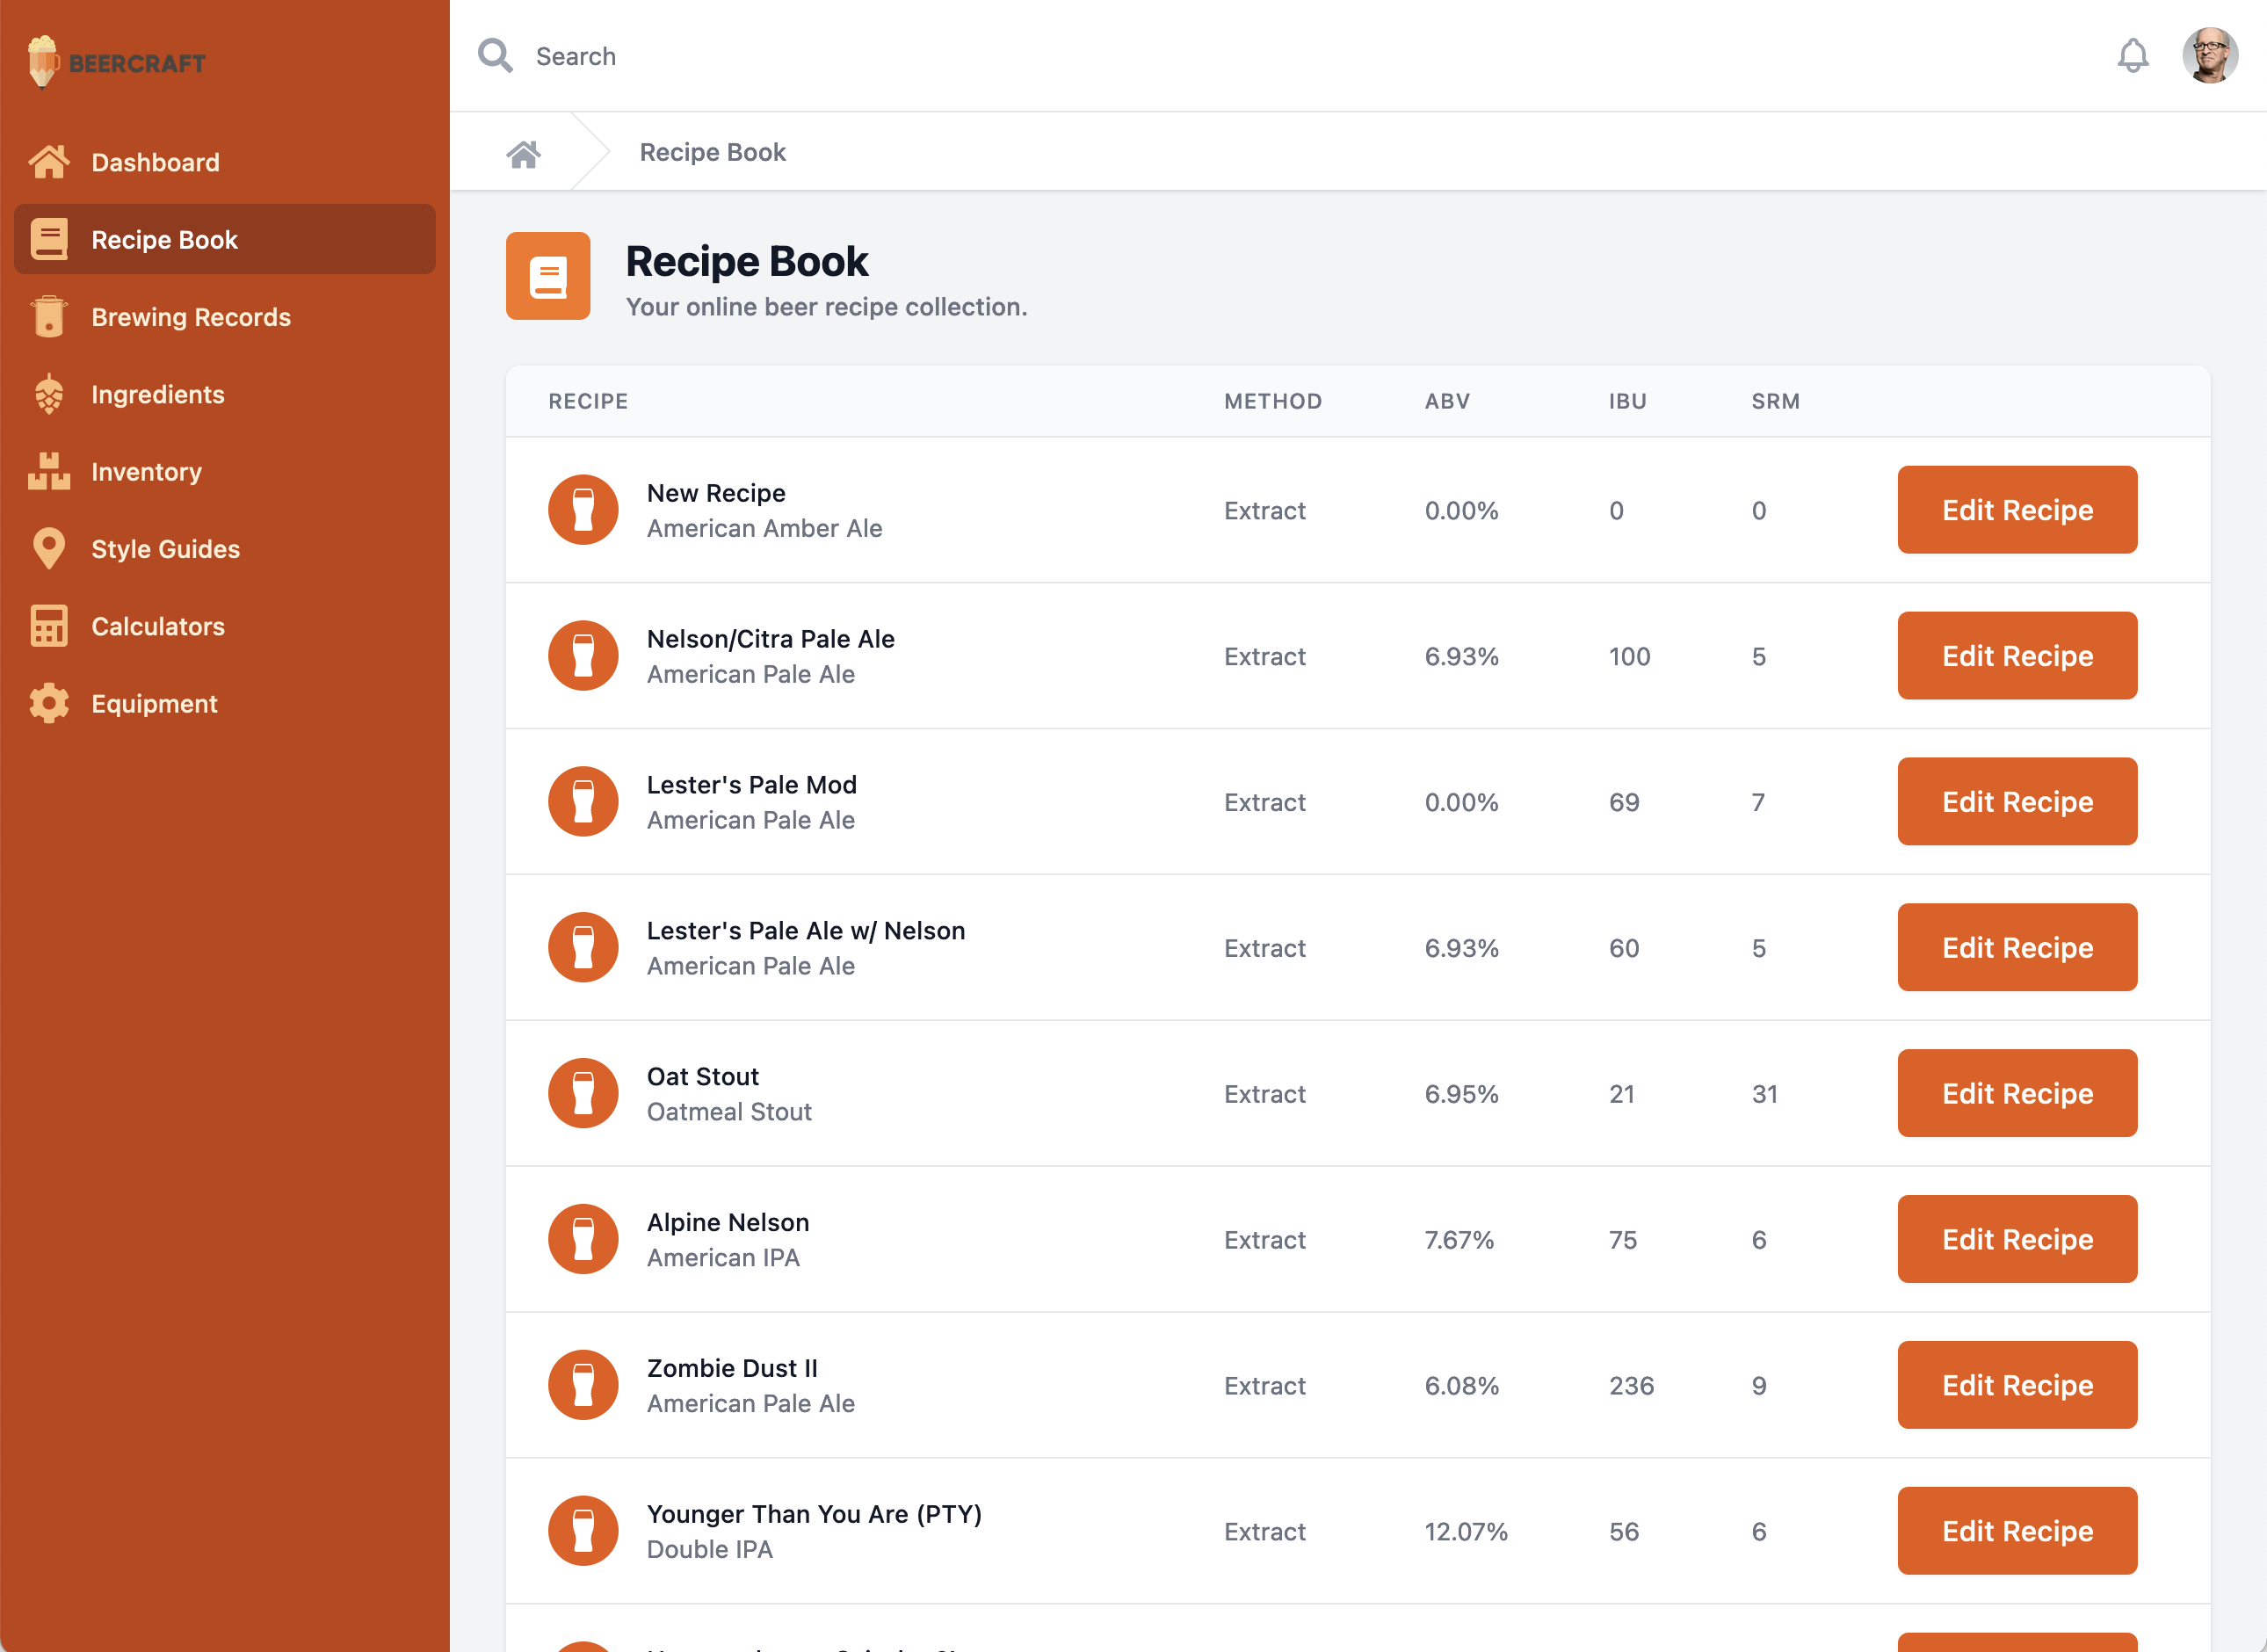
Task: Edit the Zombie Dust II recipe
Action: (x=2016, y=1385)
